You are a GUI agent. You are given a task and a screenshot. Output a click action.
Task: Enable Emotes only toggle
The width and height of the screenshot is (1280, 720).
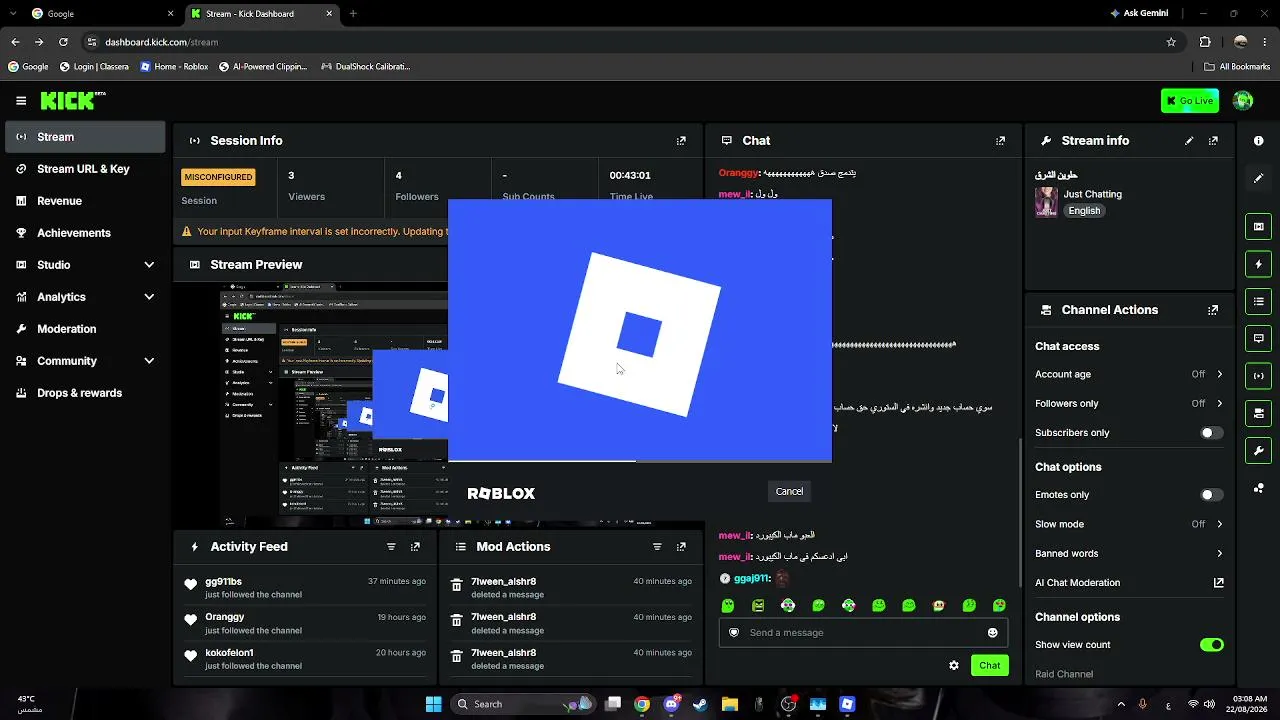[x=1211, y=495]
